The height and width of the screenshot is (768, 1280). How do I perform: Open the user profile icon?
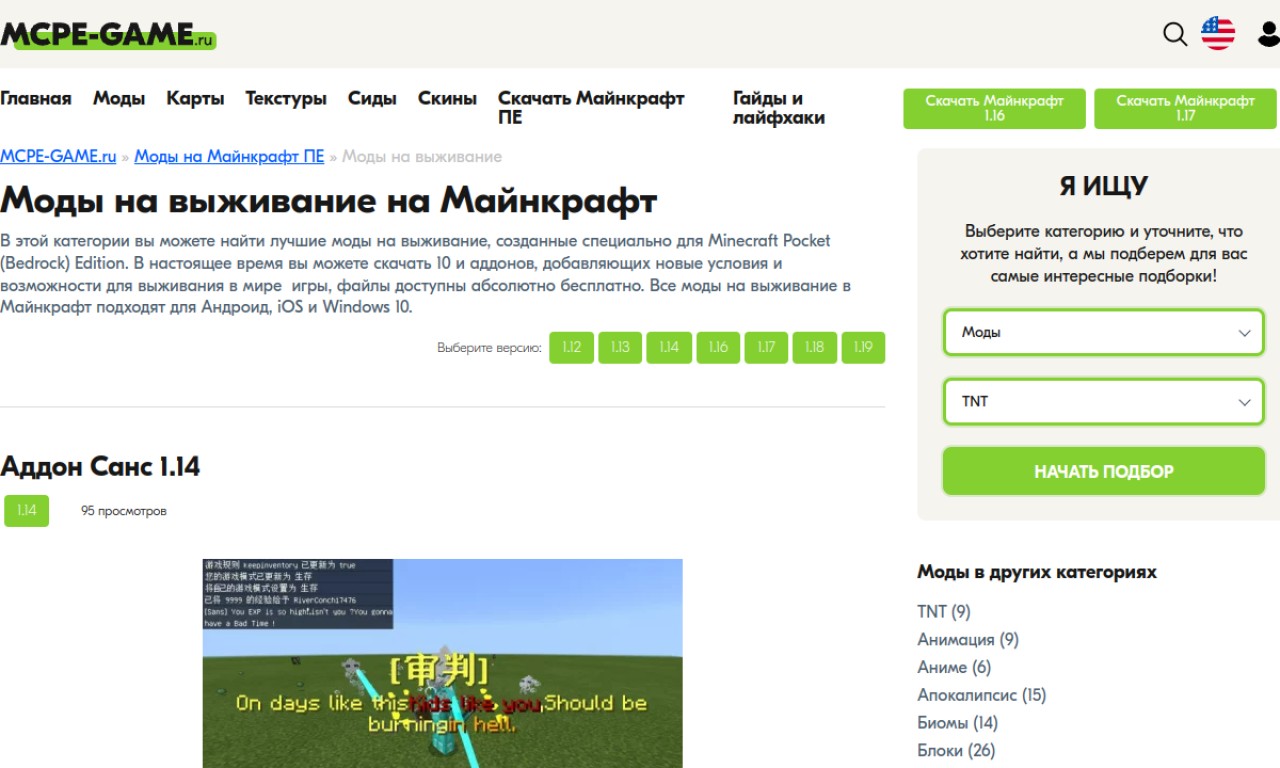coord(1268,34)
